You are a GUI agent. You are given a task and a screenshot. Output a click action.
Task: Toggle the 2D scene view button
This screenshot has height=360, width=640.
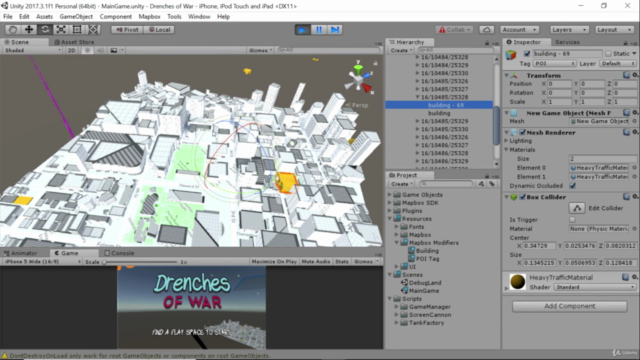coord(71,50)
